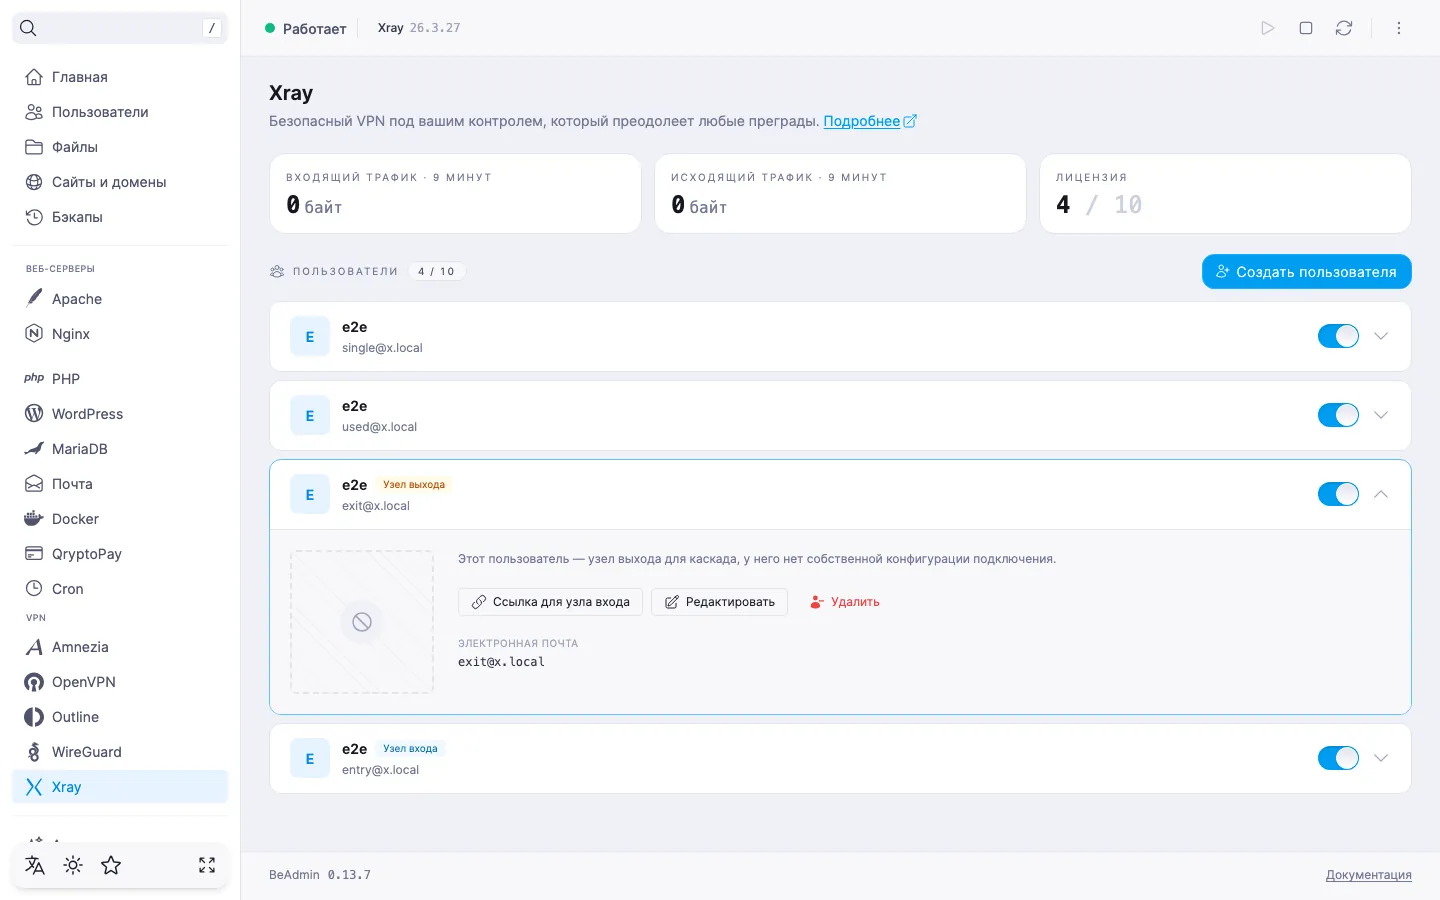
Task: Click the Cron clock icon
Action: pyautogui.click(x=34, y=588)
